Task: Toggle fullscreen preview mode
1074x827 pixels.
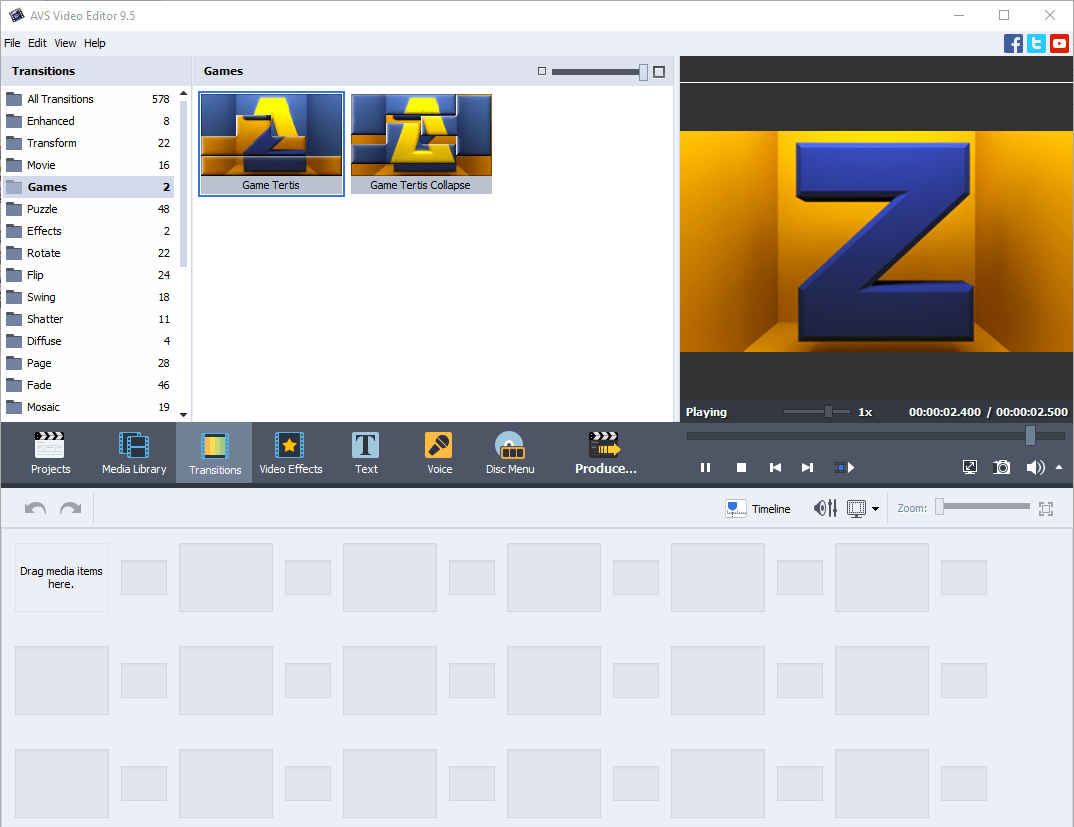Action: click(969, 467)
